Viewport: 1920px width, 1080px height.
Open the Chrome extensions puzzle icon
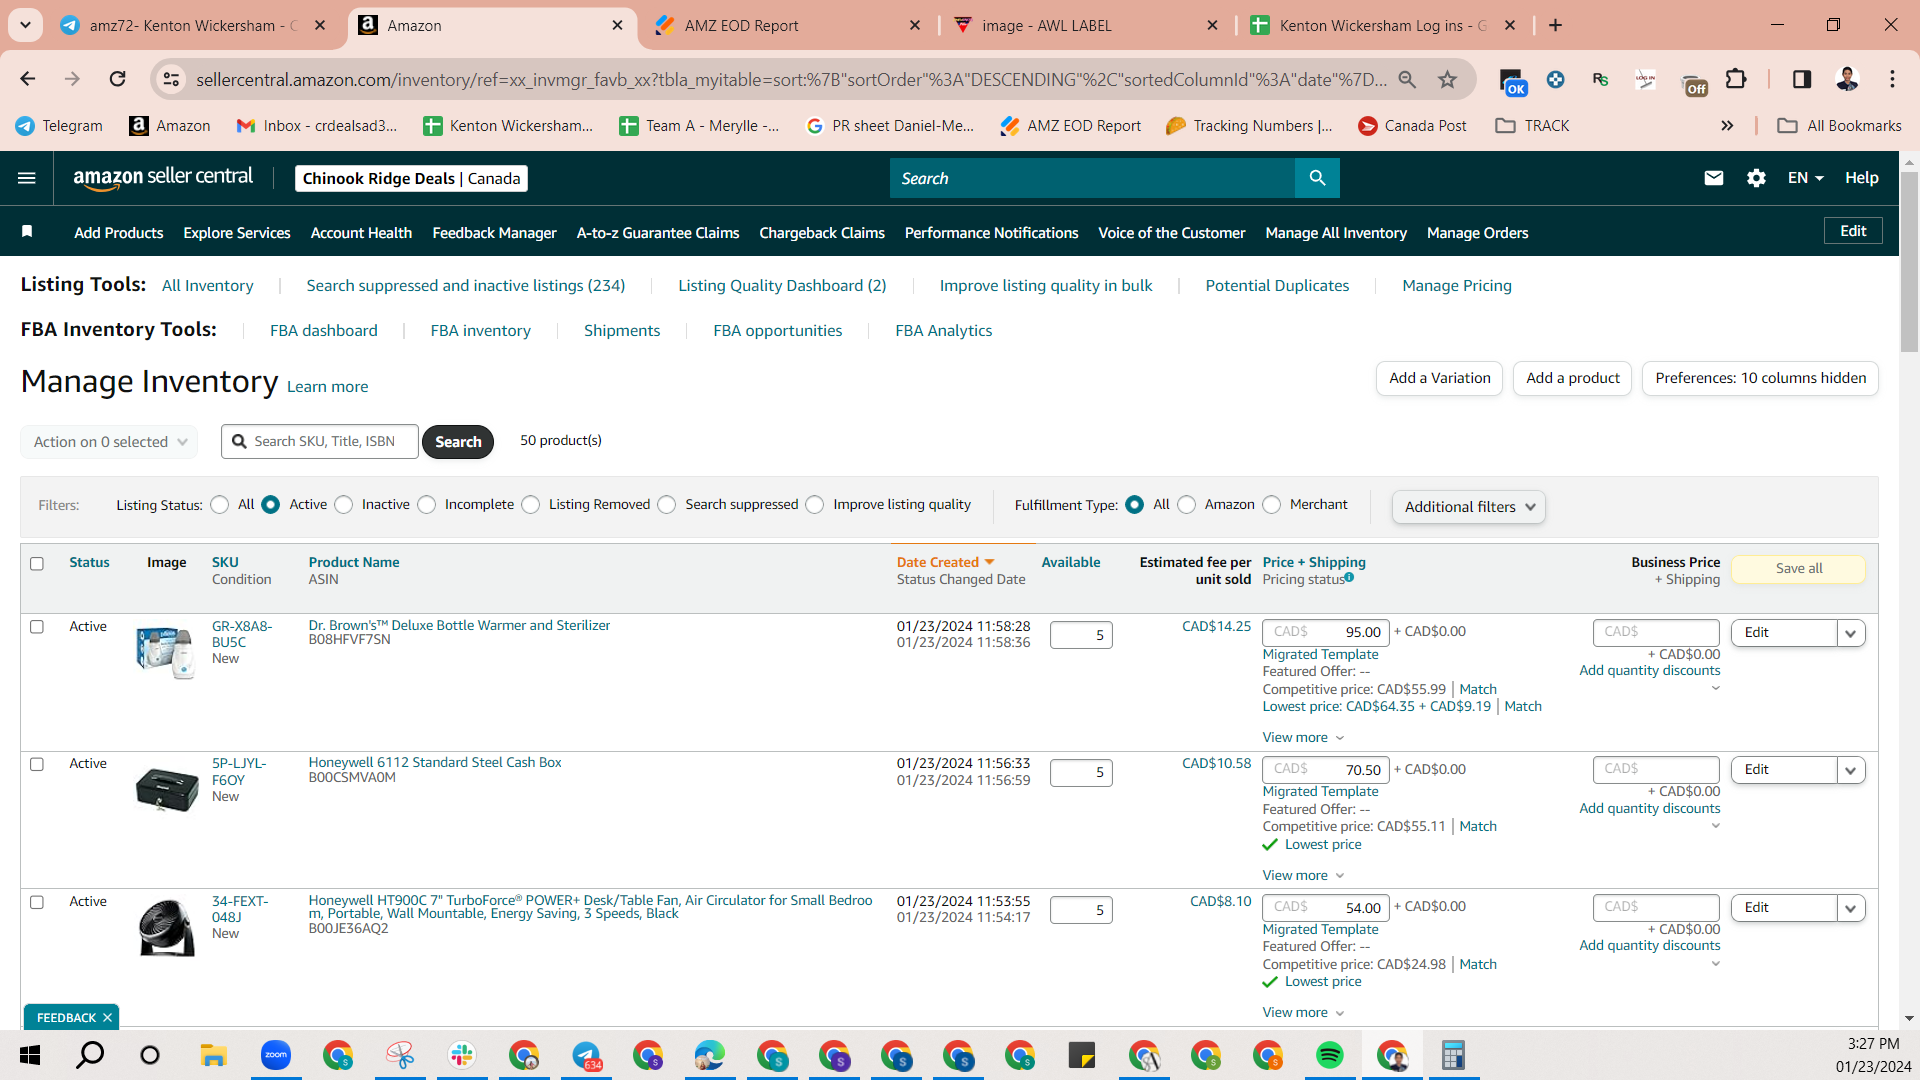(x=1736, y=79)
